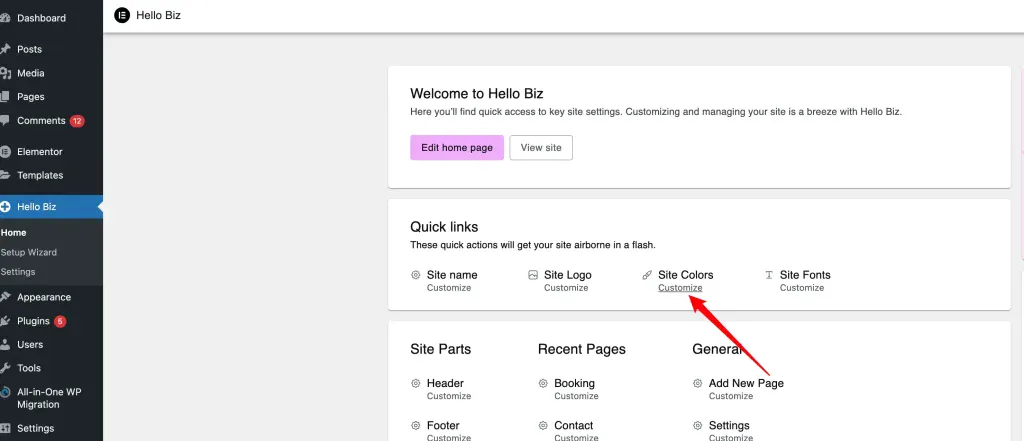Image resolution: width=1024 pixels, height=441 pixels.
Task: Click the Comments count badge 12
Action: pos(77,121)
